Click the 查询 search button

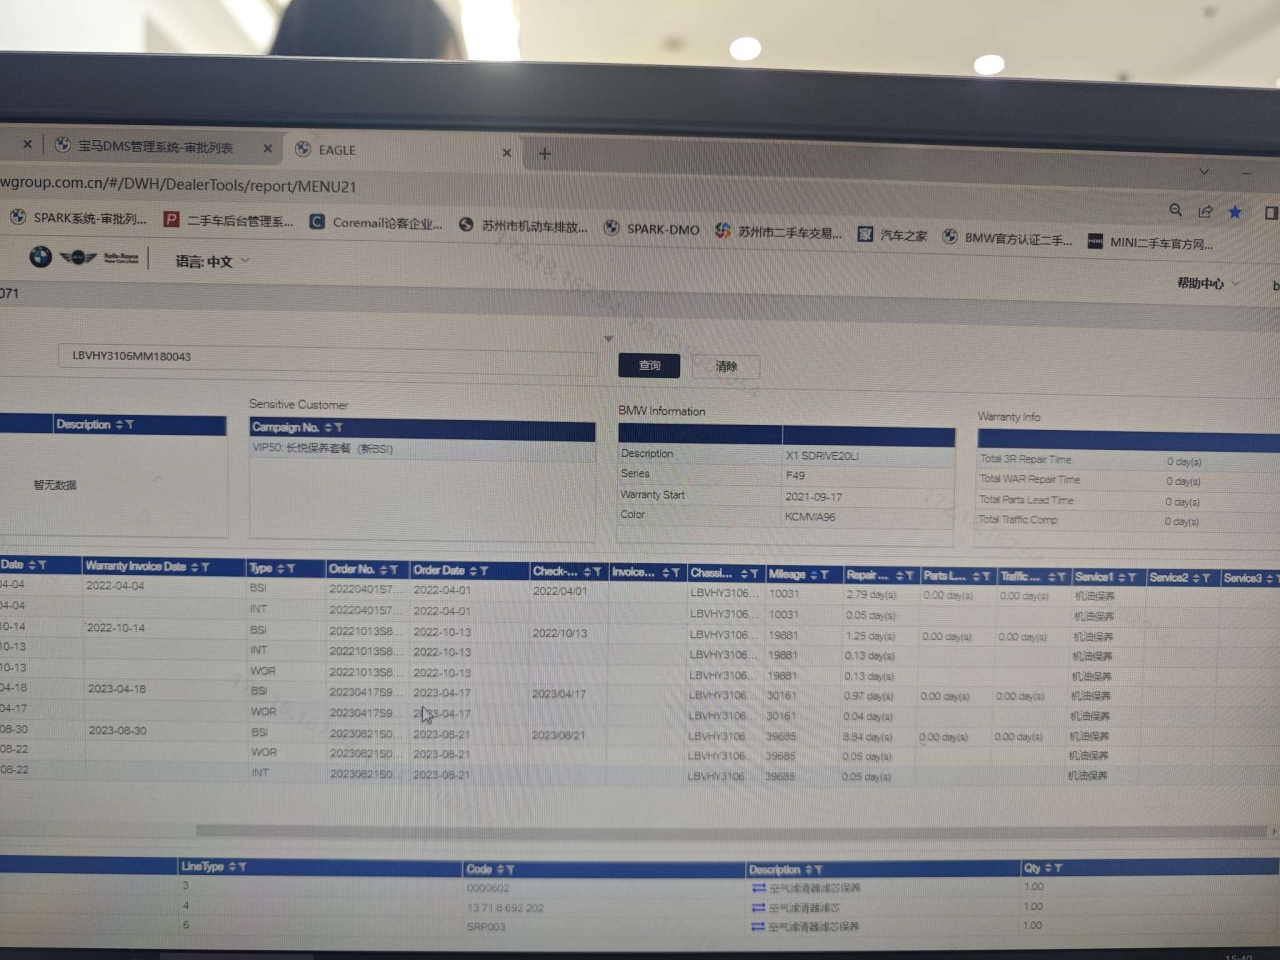tap(649, 365)
